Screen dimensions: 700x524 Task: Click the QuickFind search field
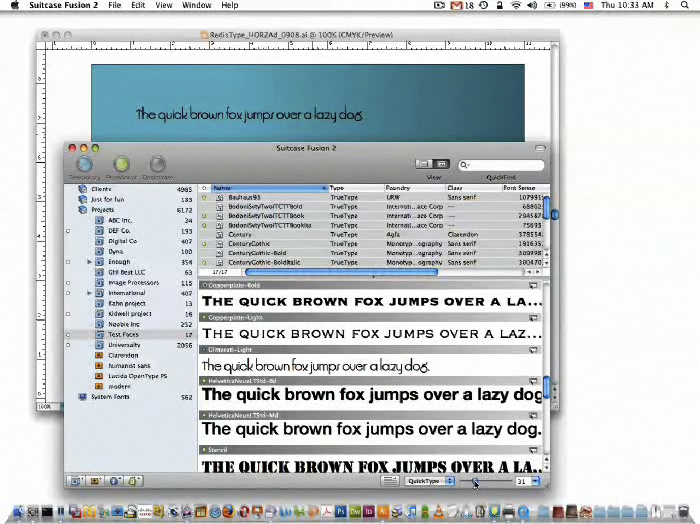[502, 165]
